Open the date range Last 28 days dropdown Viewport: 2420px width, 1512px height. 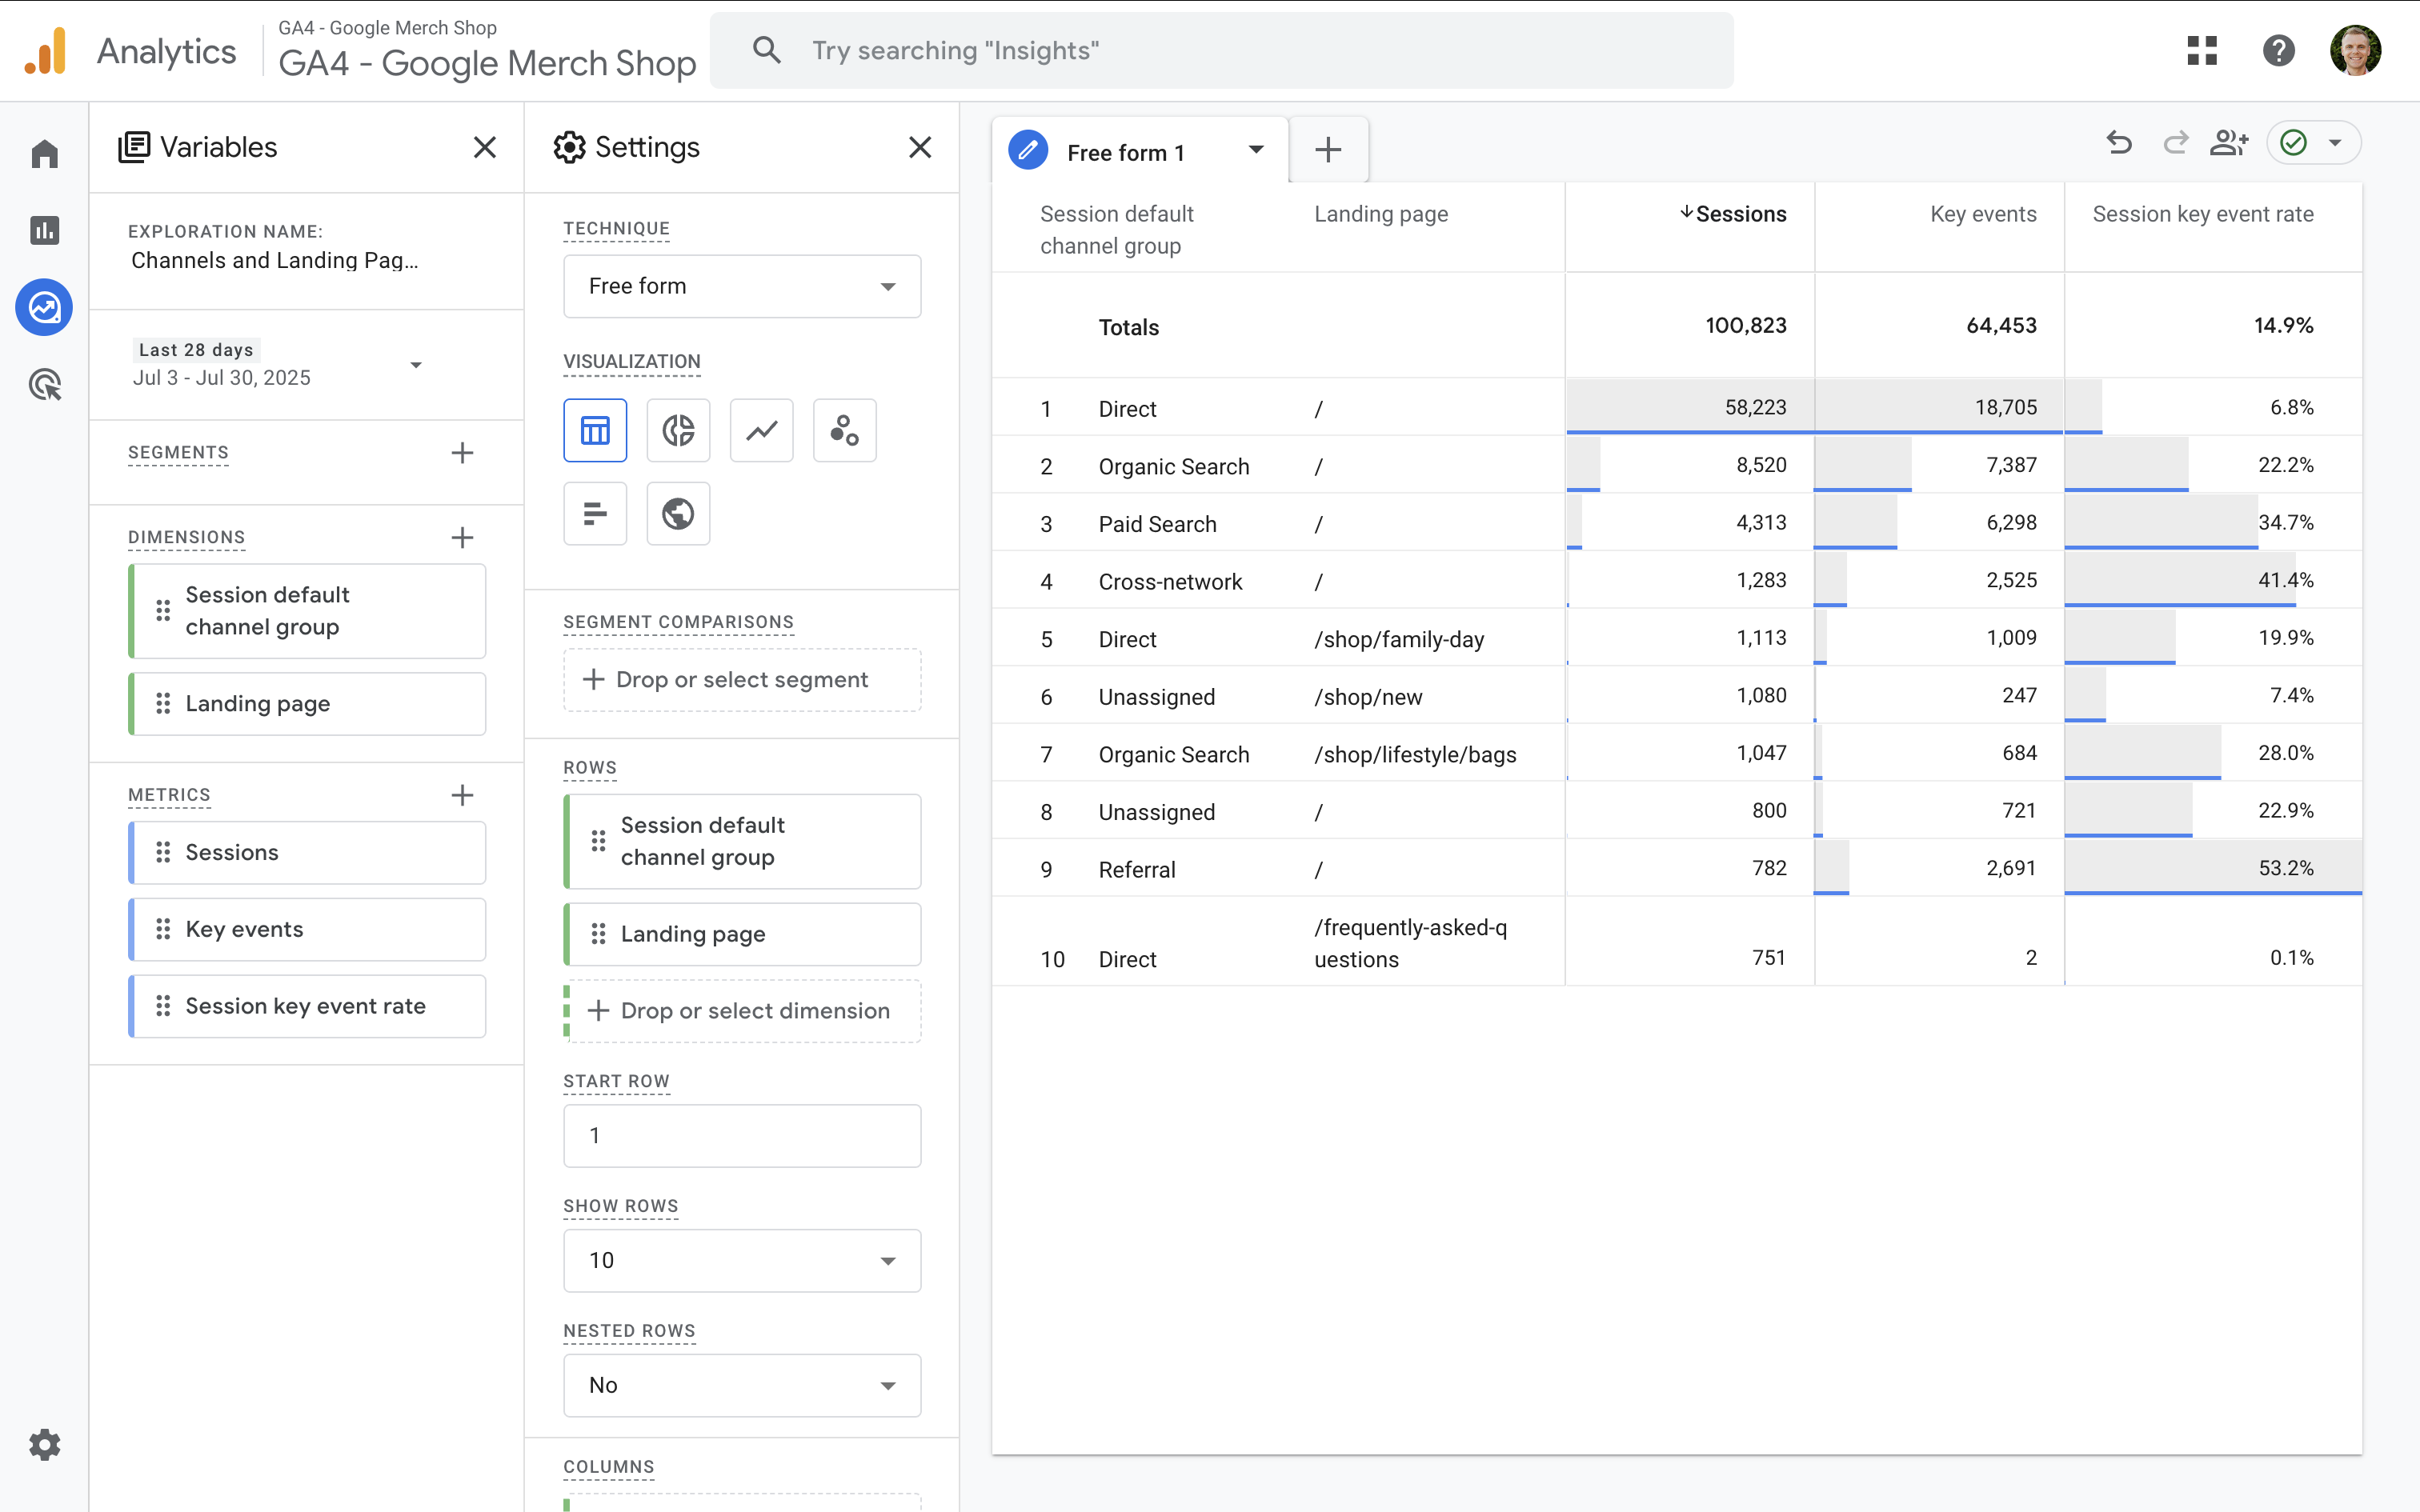coord(278,364)
